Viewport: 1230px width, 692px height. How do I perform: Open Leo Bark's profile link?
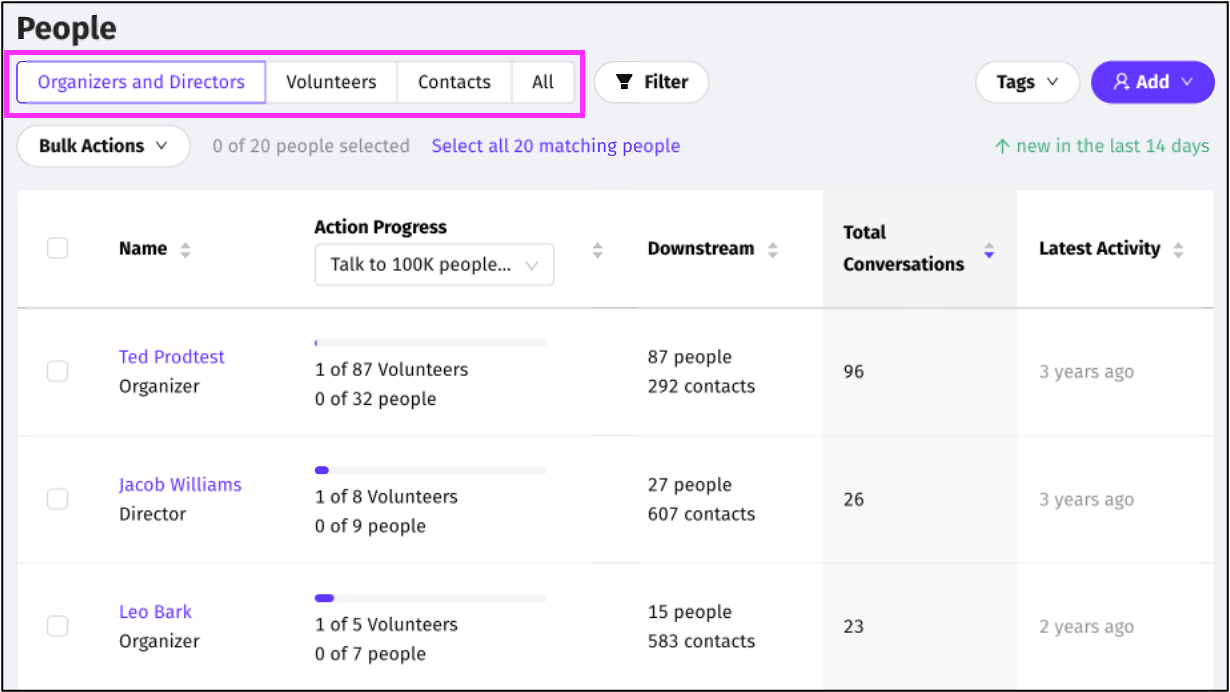coord(155,612)
